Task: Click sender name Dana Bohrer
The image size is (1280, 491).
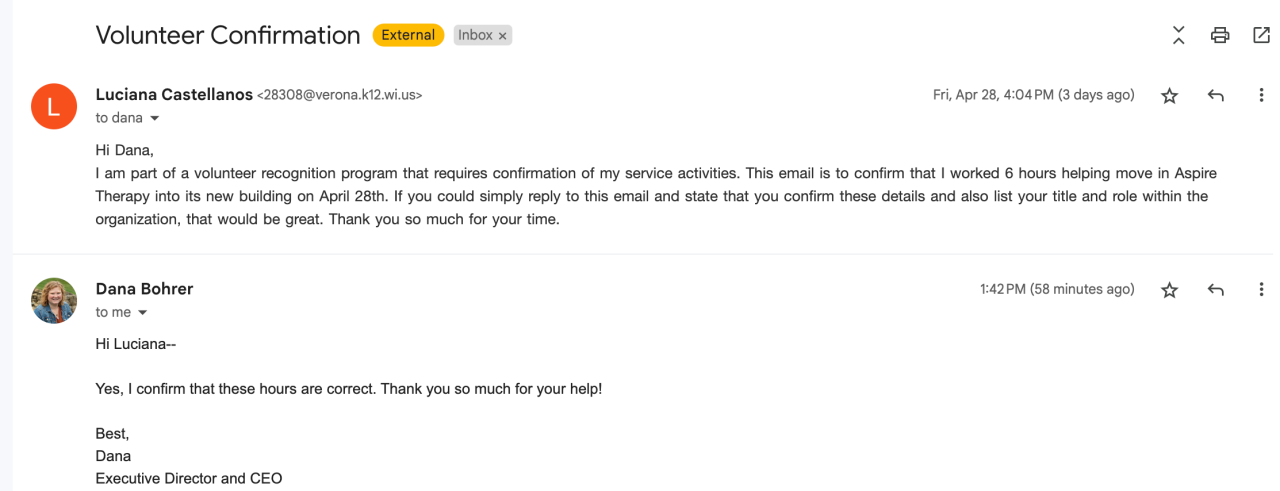Action: [144, 289]
